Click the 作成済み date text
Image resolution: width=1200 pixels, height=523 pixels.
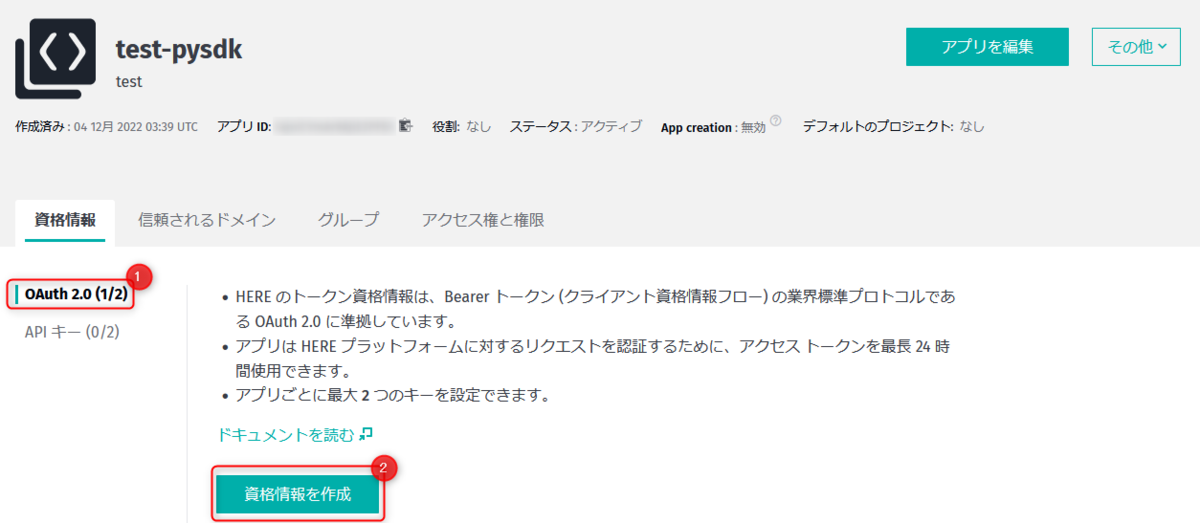pos(107,127)
